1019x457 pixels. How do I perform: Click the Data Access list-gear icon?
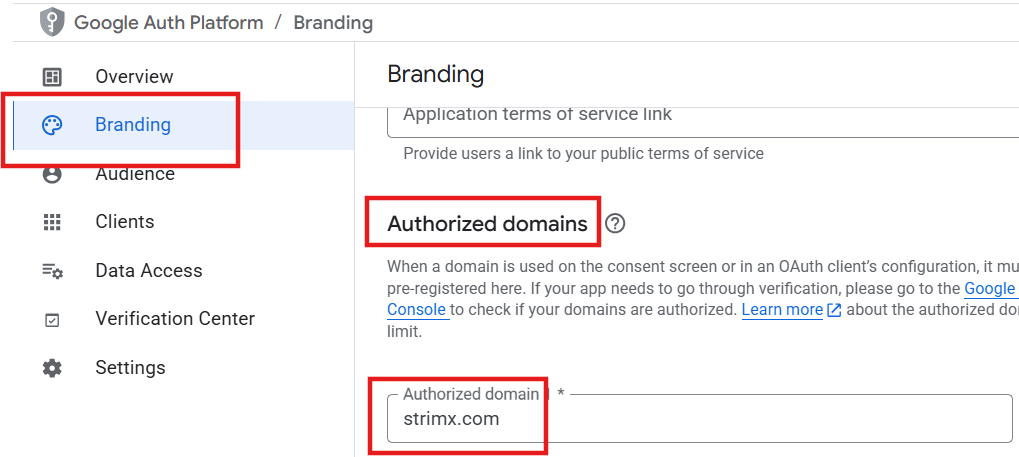coord(52,271)
